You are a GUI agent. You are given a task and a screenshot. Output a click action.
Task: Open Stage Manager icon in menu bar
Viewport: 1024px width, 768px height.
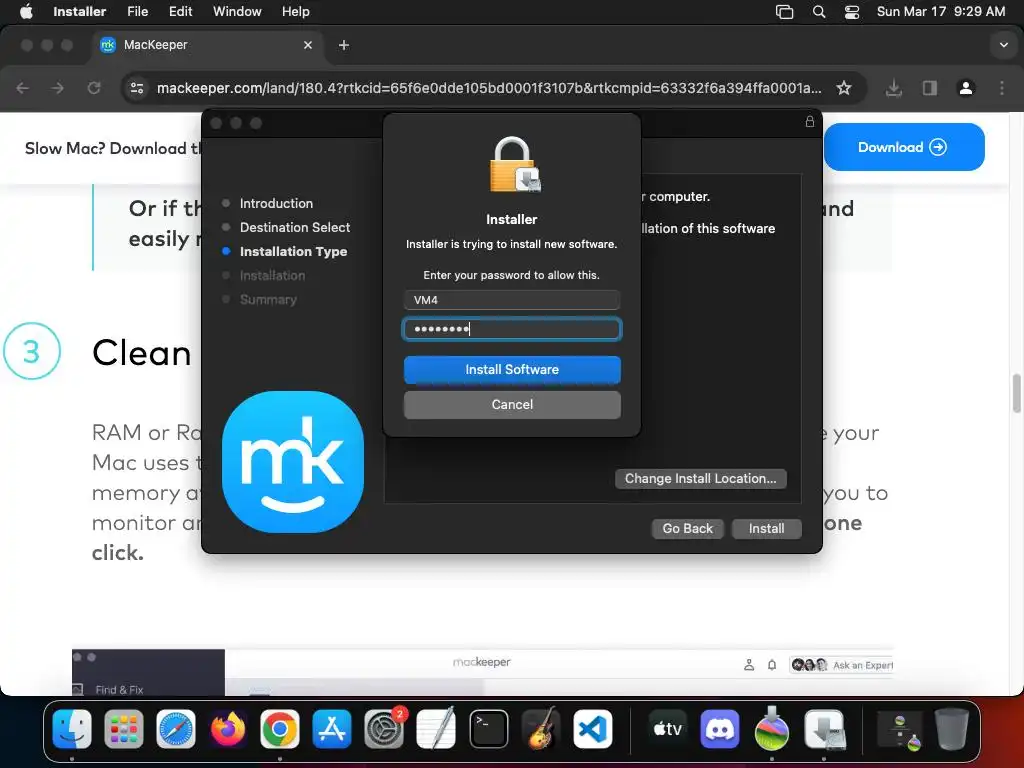[x=784, y=12]
